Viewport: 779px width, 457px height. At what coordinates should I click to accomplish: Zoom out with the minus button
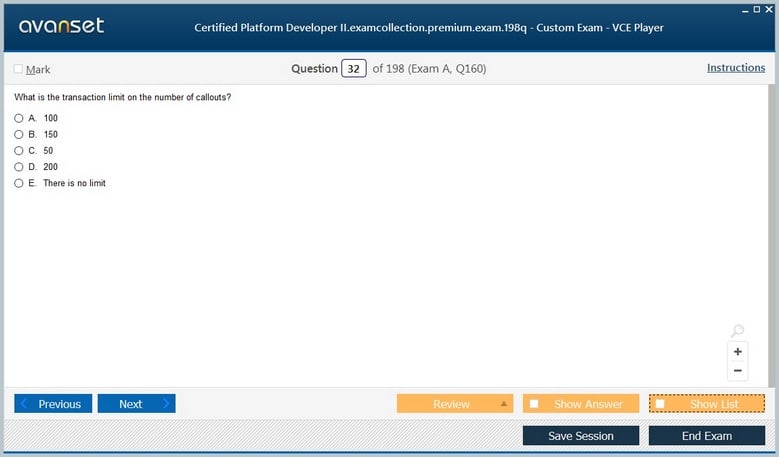pos(738,371)
